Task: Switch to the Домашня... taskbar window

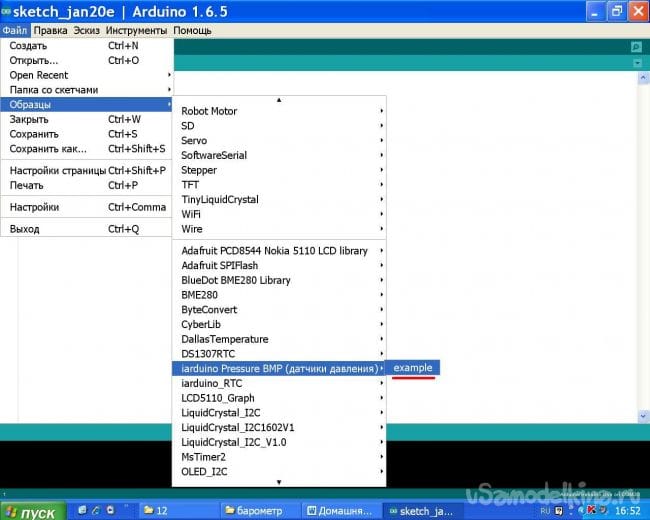Action: (x=340, y=510)
